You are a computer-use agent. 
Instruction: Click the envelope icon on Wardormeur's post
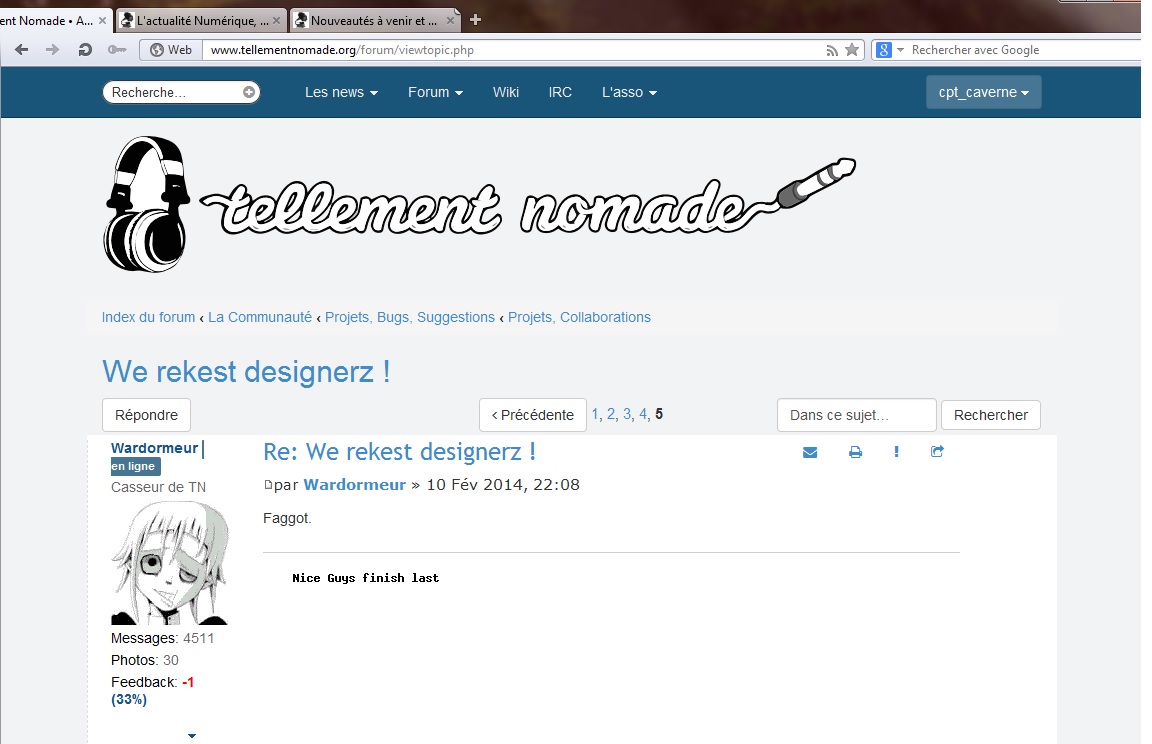pos(810,452)
